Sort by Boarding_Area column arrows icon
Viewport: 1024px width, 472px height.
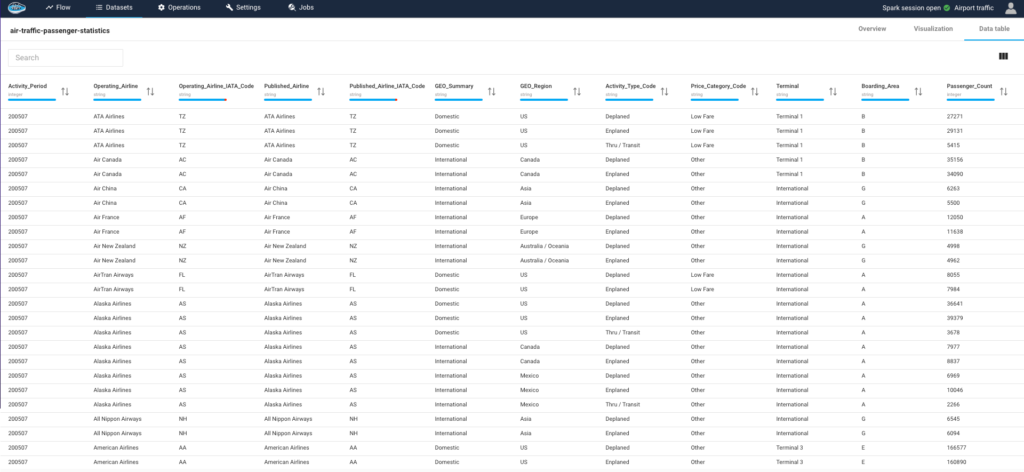click(x=918, y=92)
